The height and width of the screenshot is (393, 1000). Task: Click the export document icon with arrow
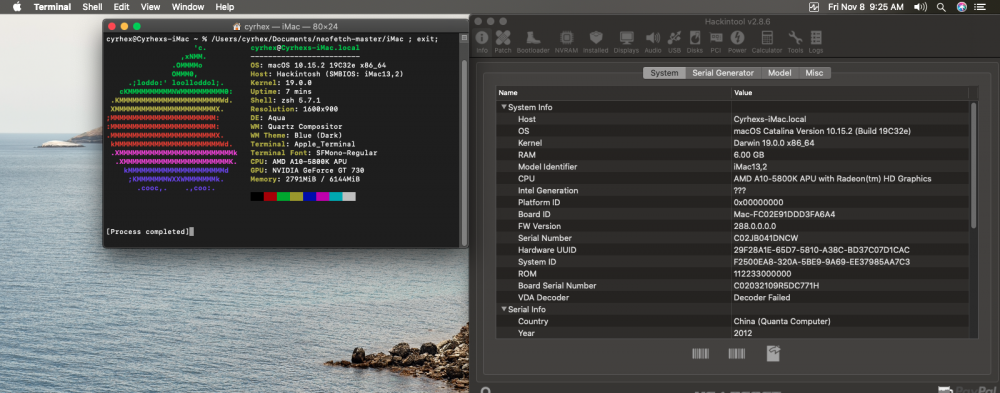[773, 353]
